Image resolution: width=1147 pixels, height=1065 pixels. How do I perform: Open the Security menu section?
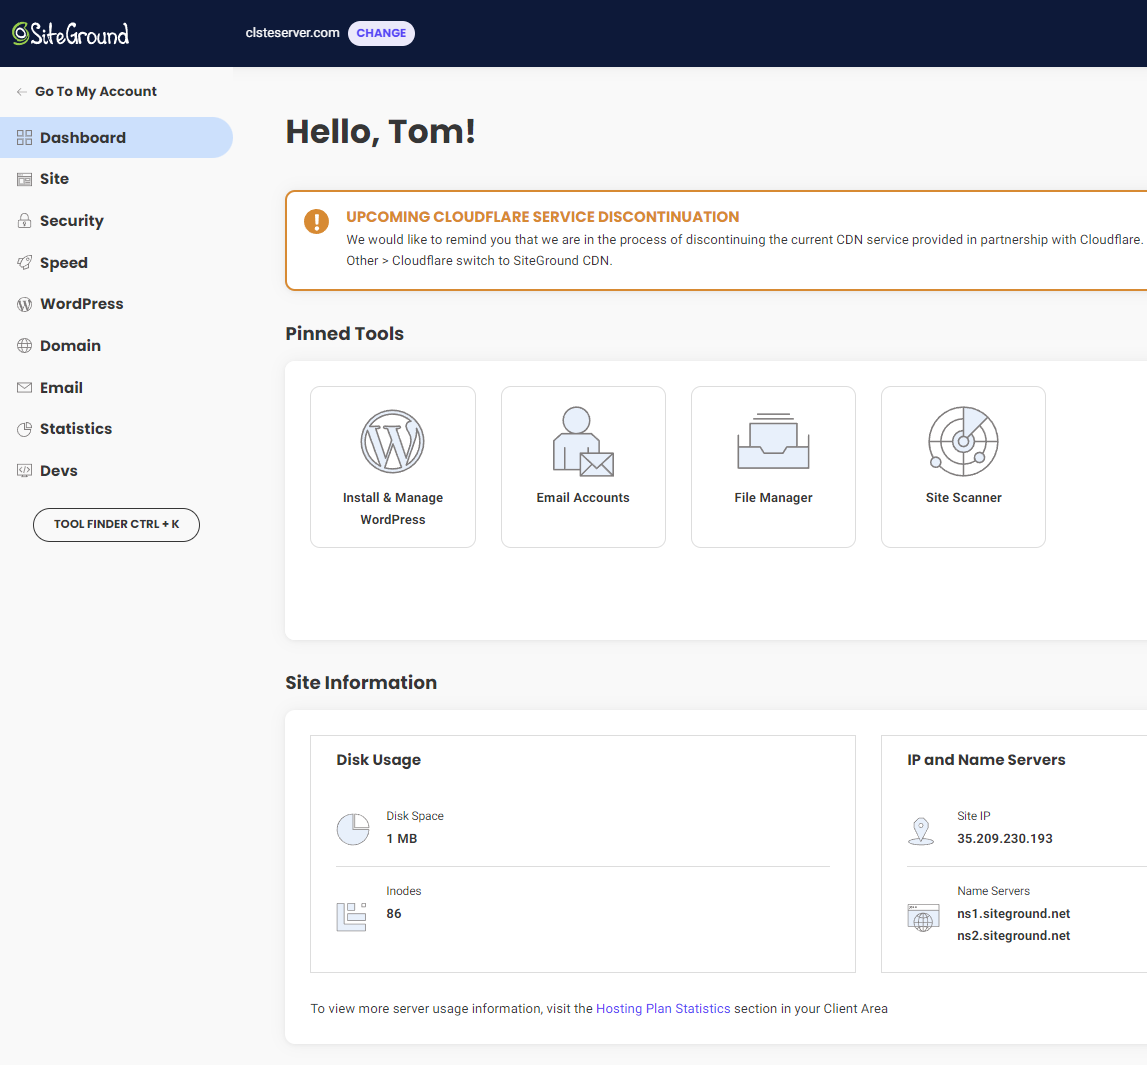tap(72, 221)
